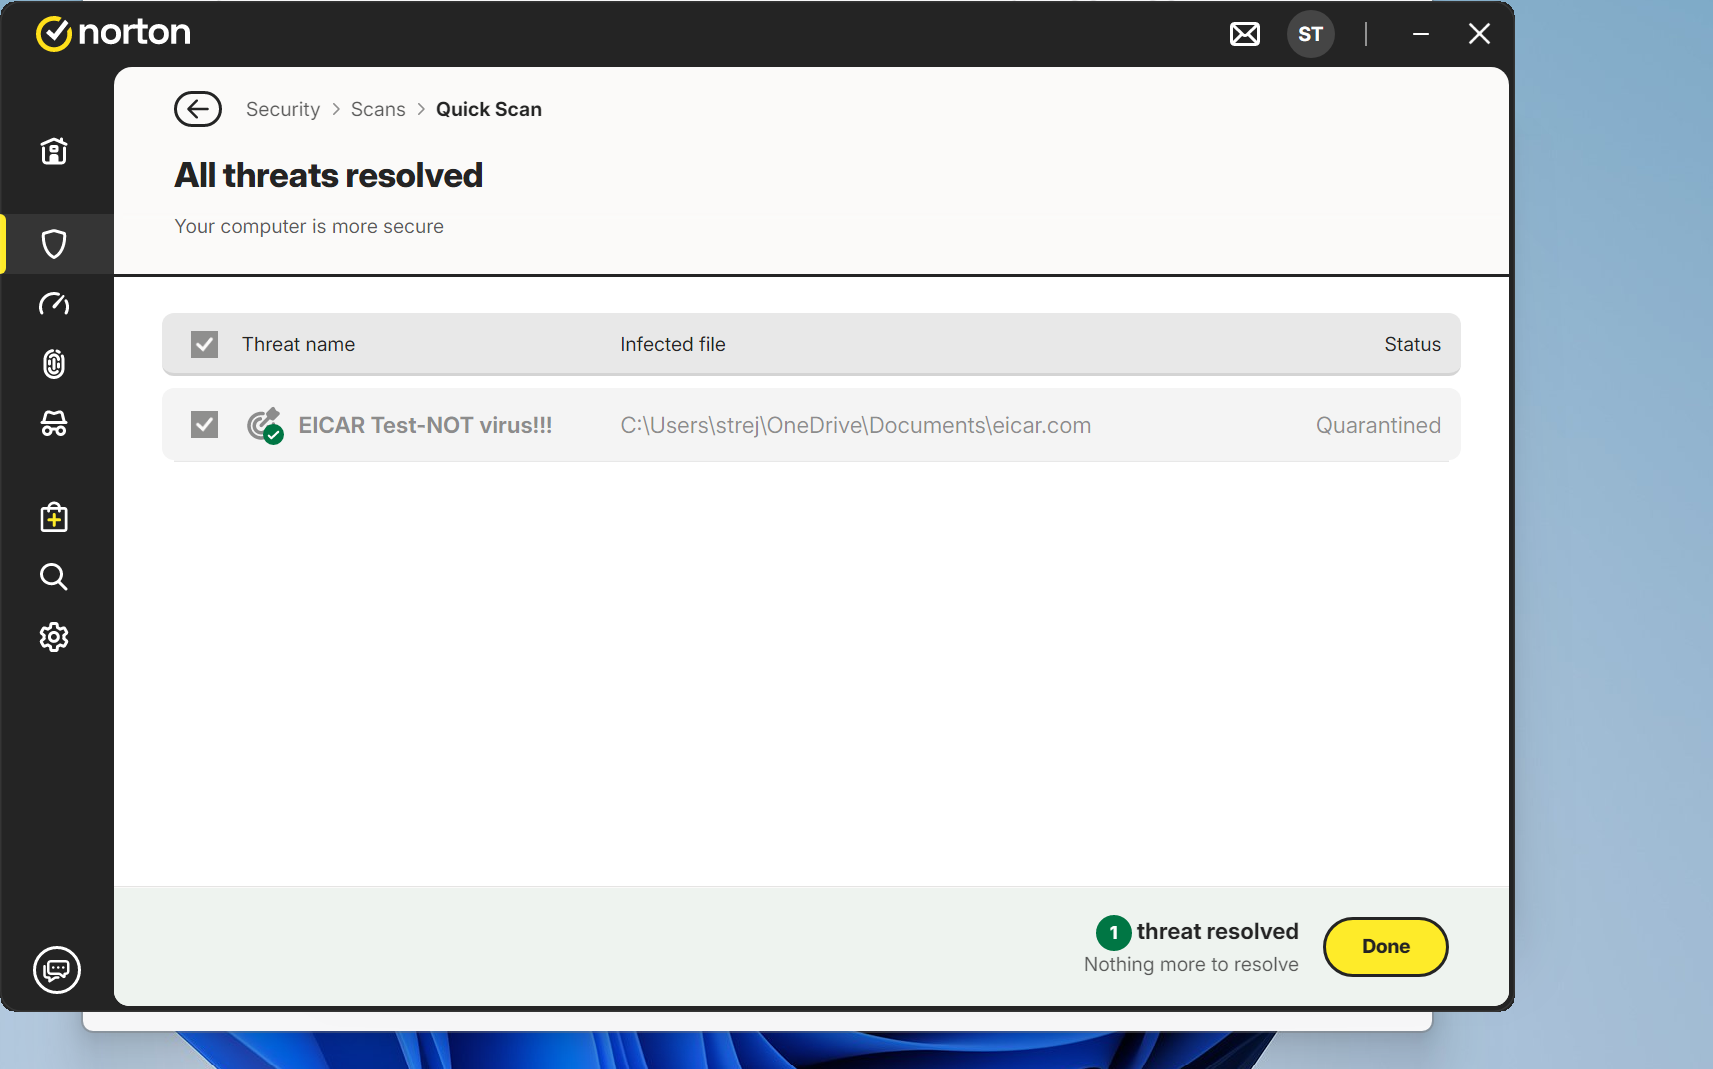
Task: Click the 1 threat resolved counter badge
Action: tap(1114, 933)
